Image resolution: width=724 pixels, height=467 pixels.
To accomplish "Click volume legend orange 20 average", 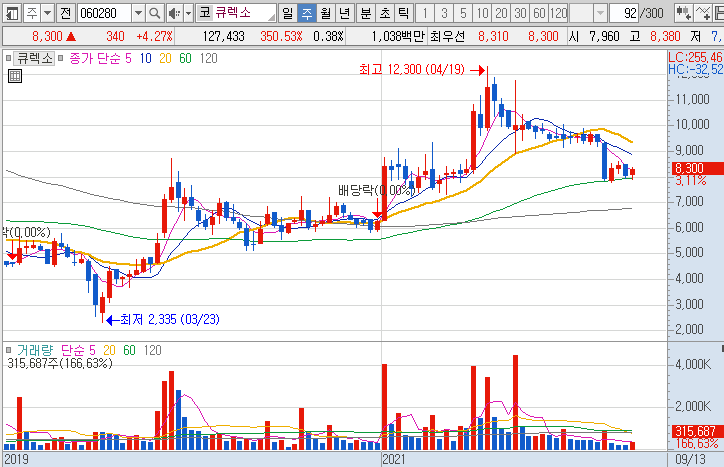I will pyautogui.click(x=109, y=350).
